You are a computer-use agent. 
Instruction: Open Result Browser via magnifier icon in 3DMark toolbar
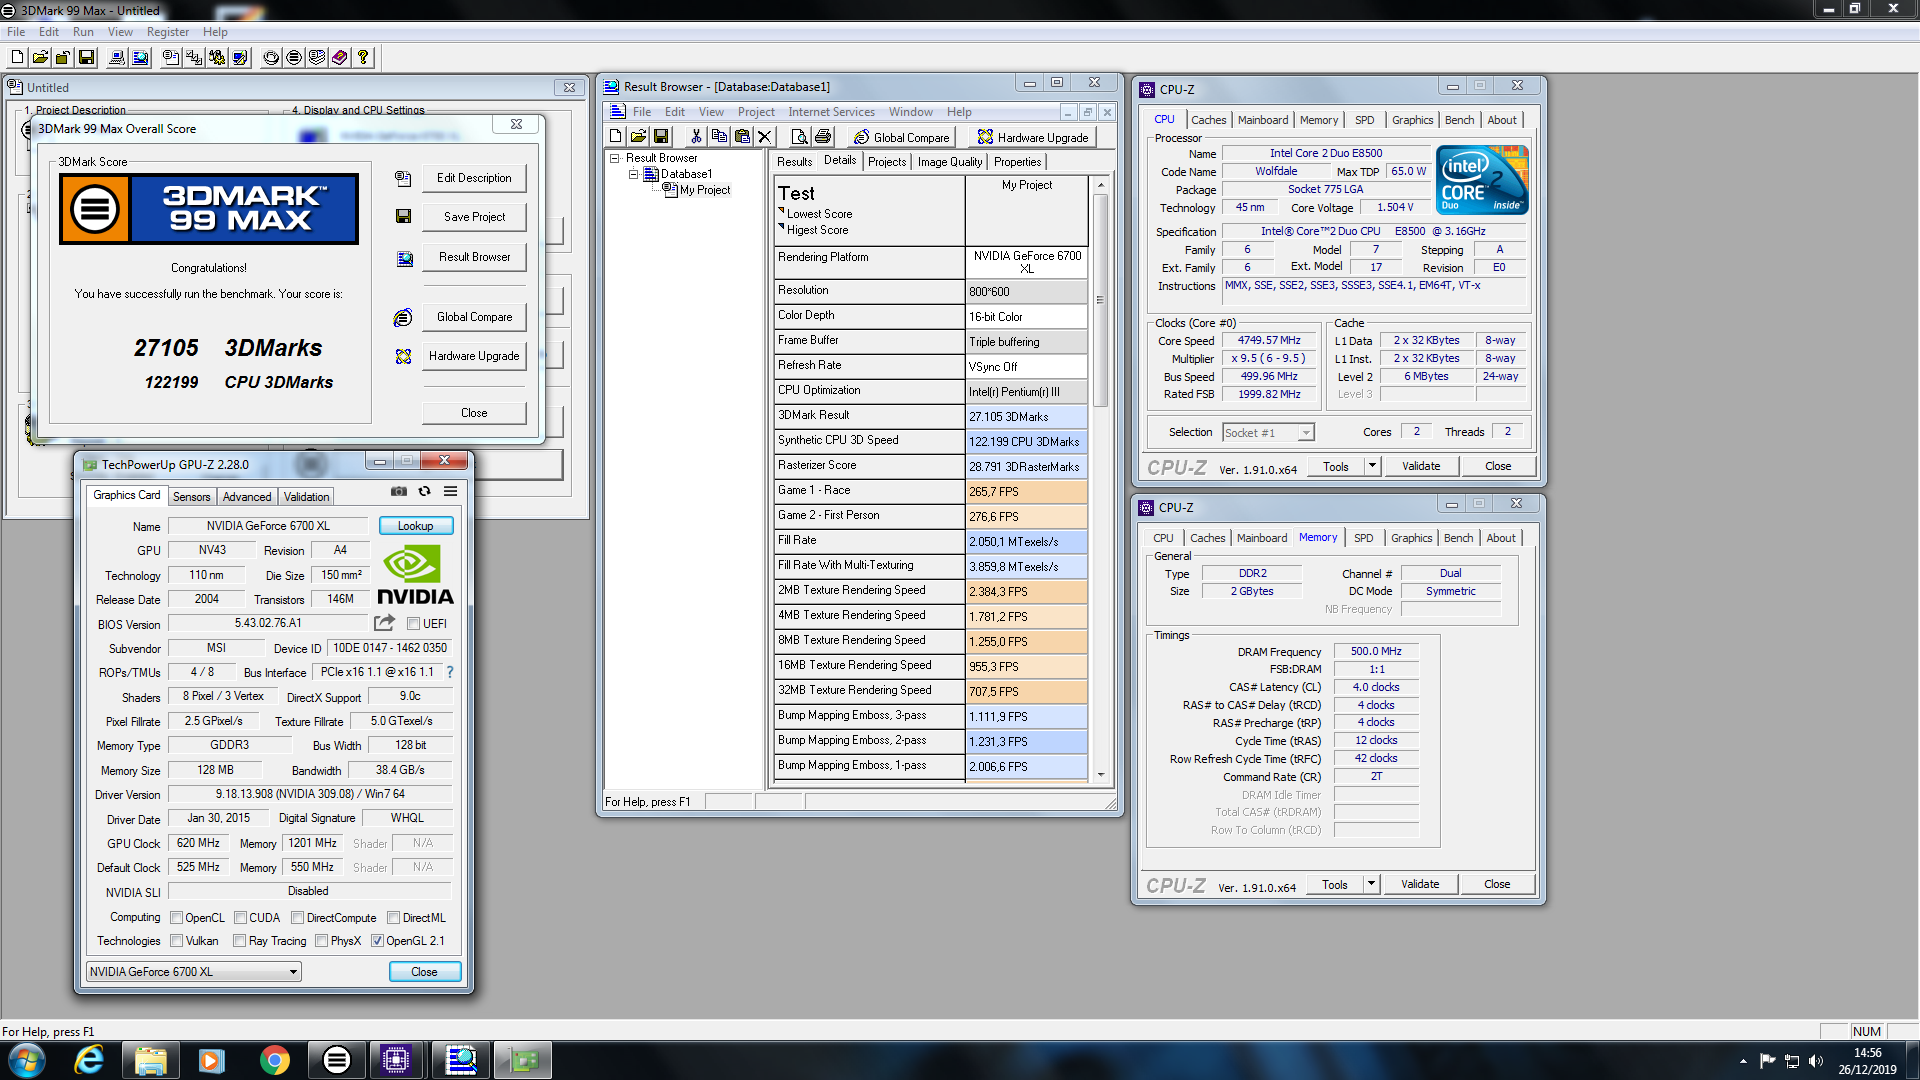tap(140, 57)
